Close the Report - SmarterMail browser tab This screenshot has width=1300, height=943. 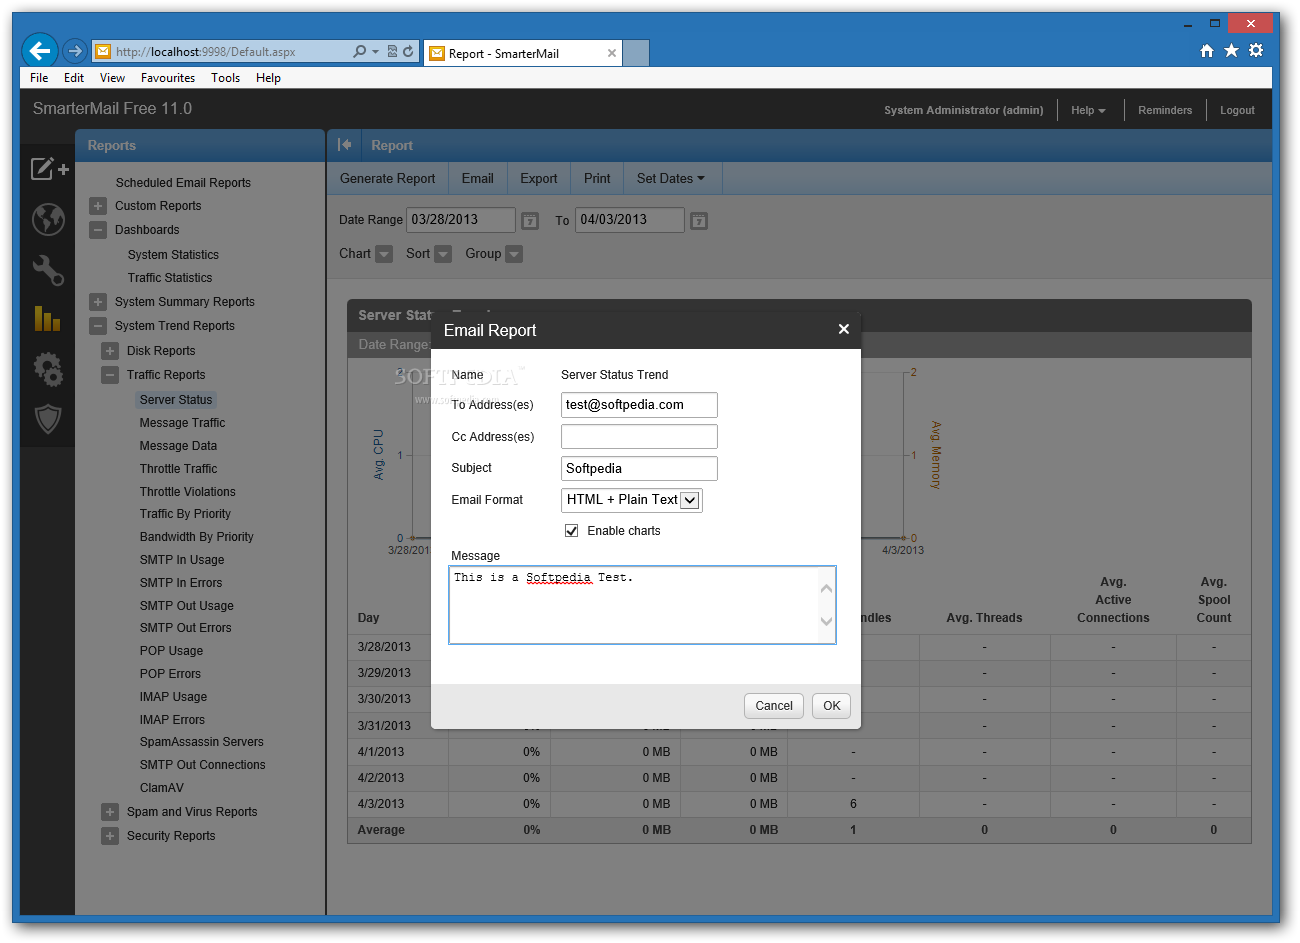(x=612, y=53)
